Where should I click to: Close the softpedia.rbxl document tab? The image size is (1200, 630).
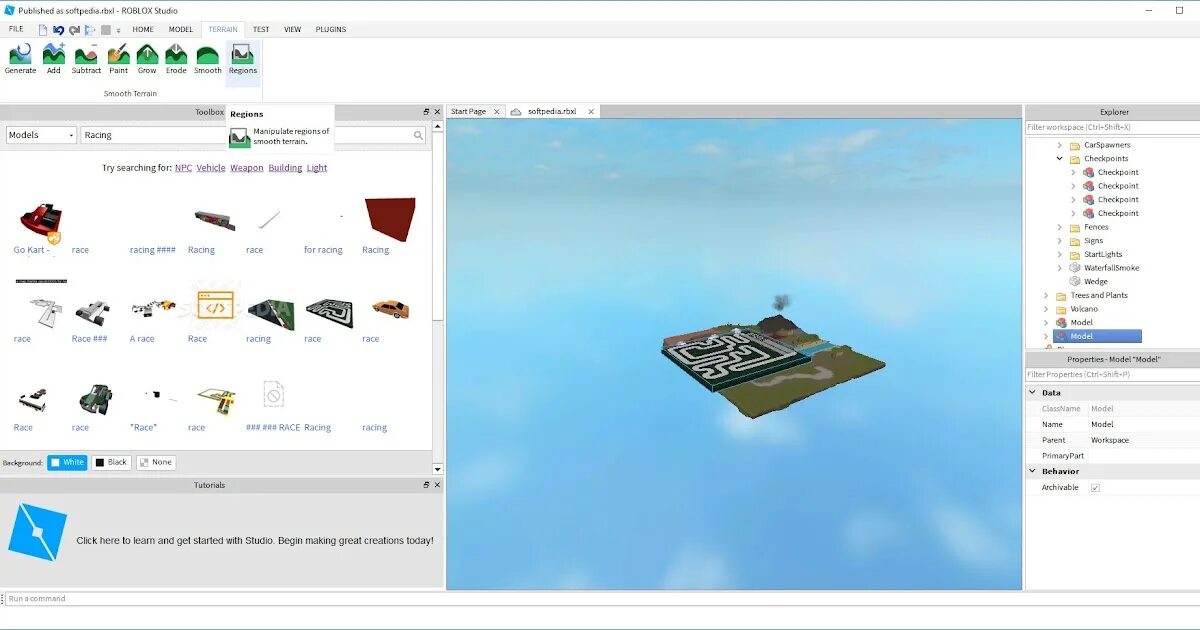[x=591, y=112]
